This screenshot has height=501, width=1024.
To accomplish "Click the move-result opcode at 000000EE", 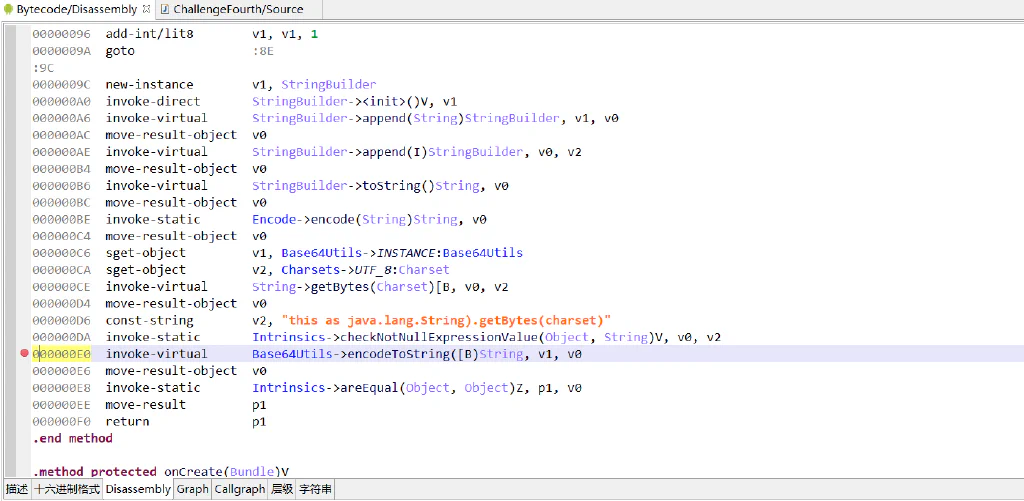I will pyautogui.click(x=145, y=404).
